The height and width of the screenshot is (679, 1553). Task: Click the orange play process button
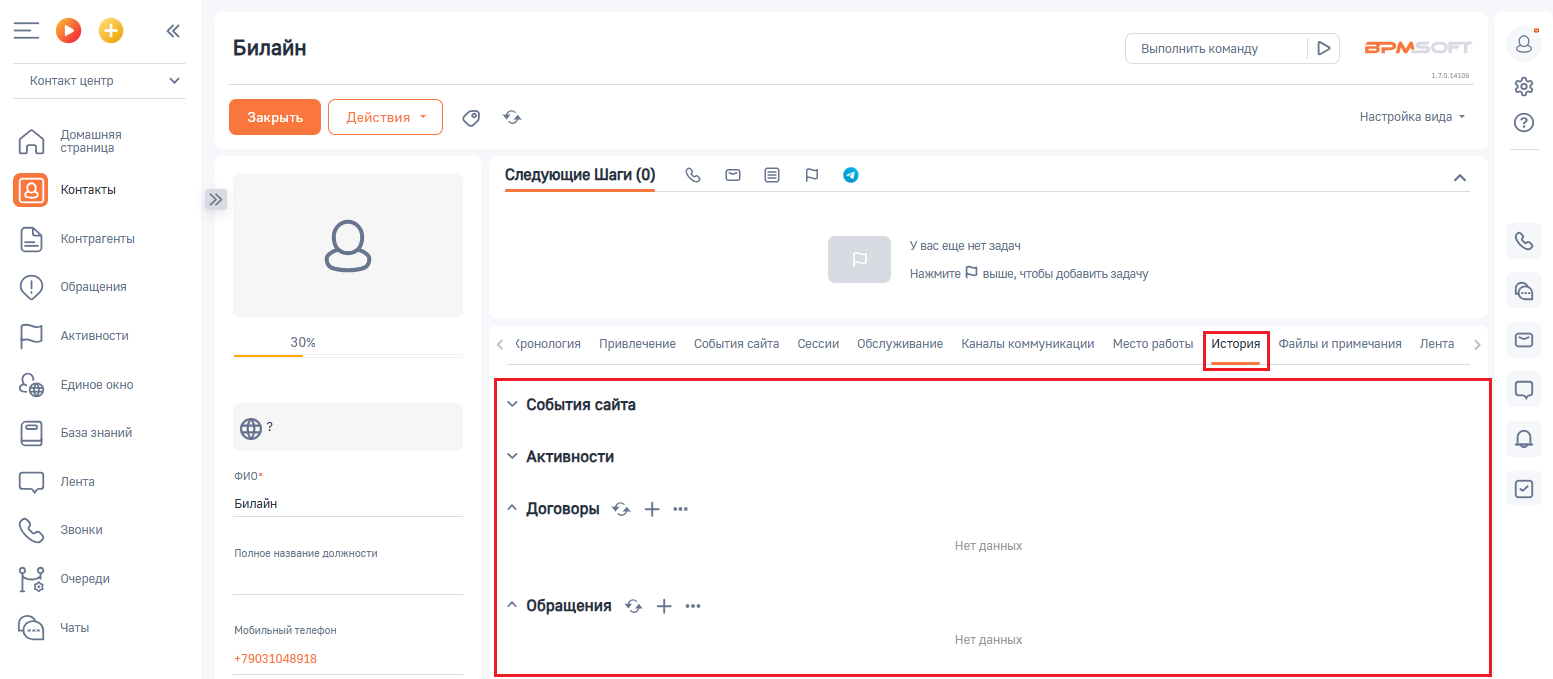[x=68, y=31]
